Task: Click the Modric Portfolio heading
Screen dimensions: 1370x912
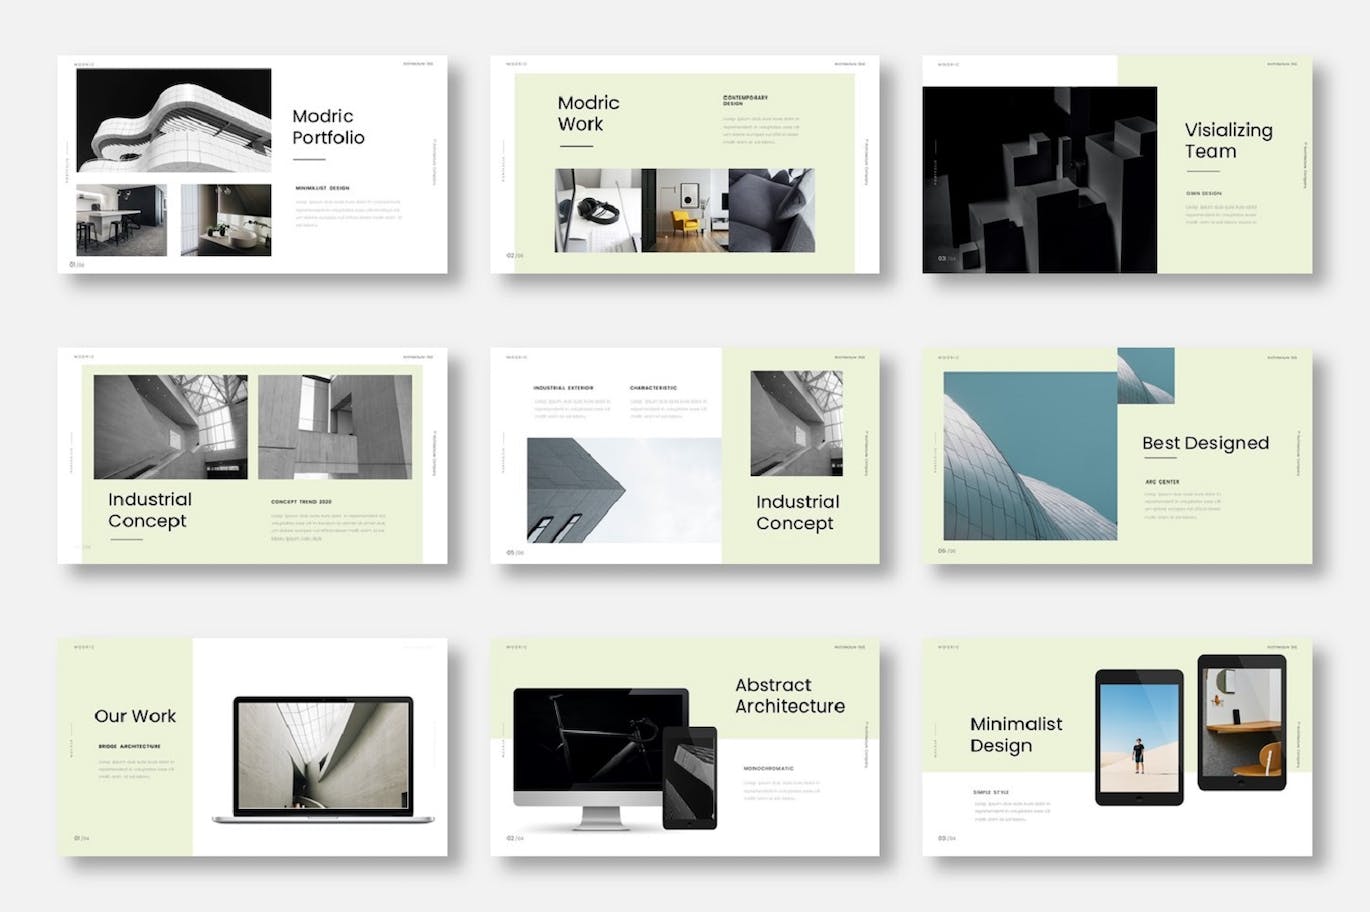Action: pyautogui.click(x=329, y=127)
